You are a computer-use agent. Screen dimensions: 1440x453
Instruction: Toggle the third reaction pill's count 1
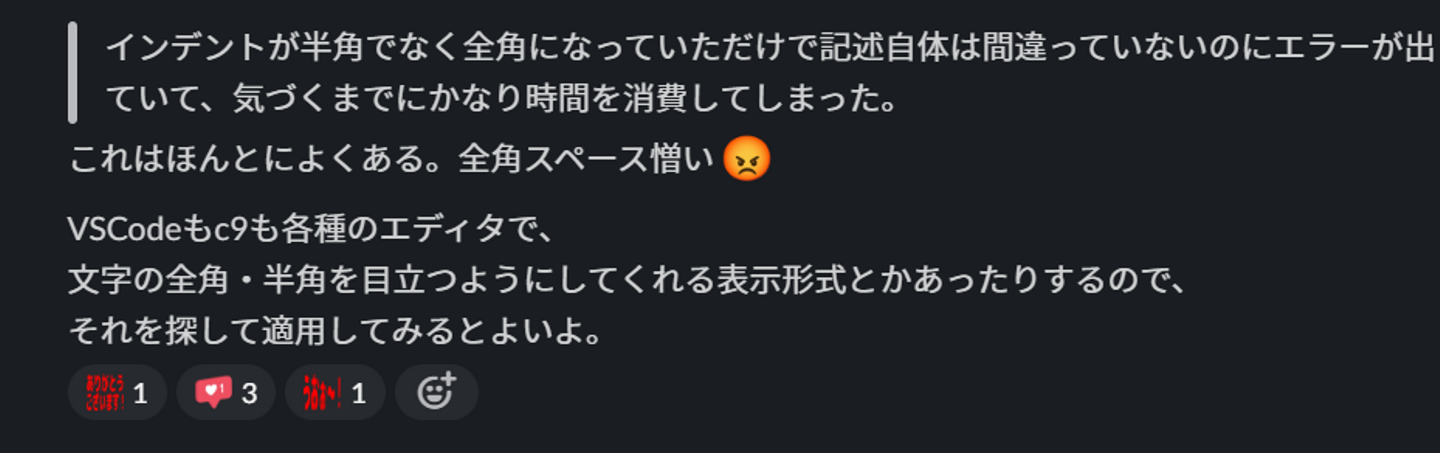[x=359, y=394]
